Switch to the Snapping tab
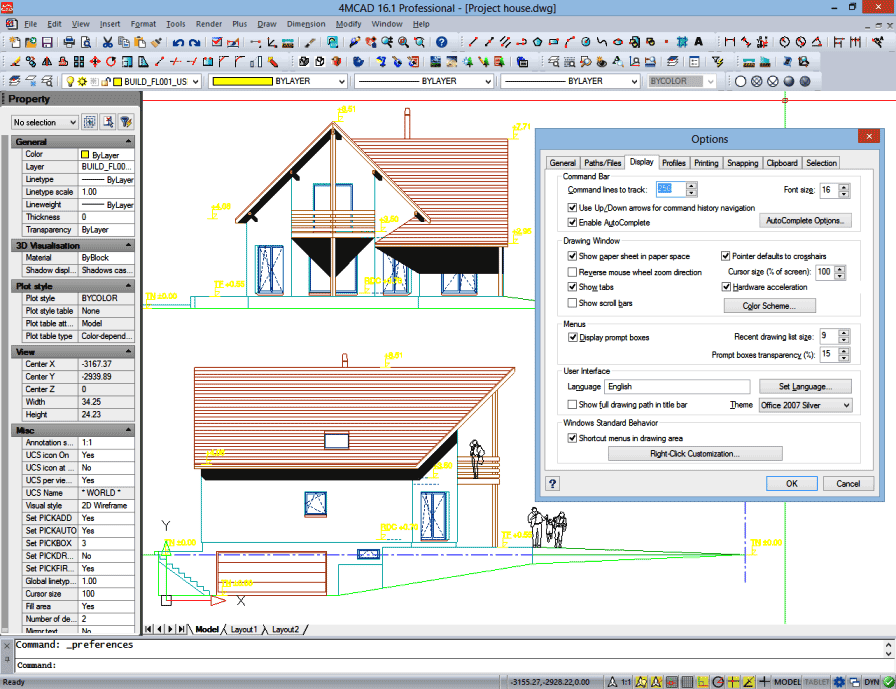 pos(742,162)
